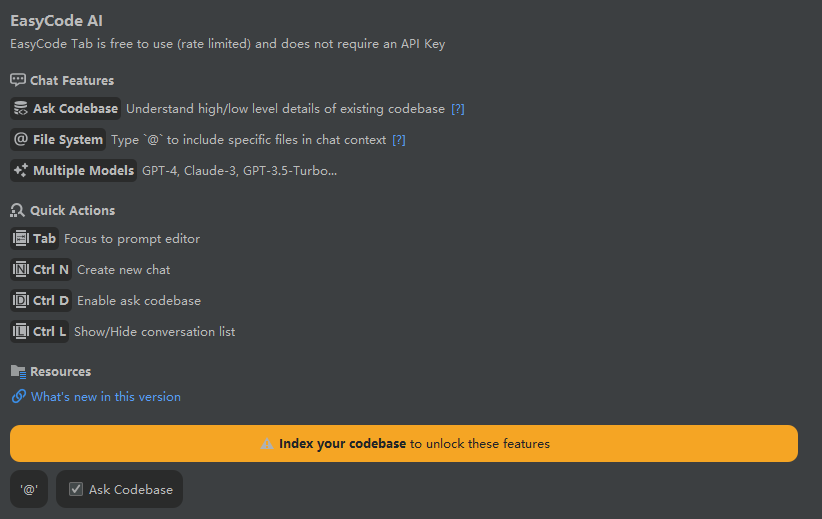
Task: Click the N key icon in Ctrl N badge
Action: pyautogui.click(x=21, y=269)
